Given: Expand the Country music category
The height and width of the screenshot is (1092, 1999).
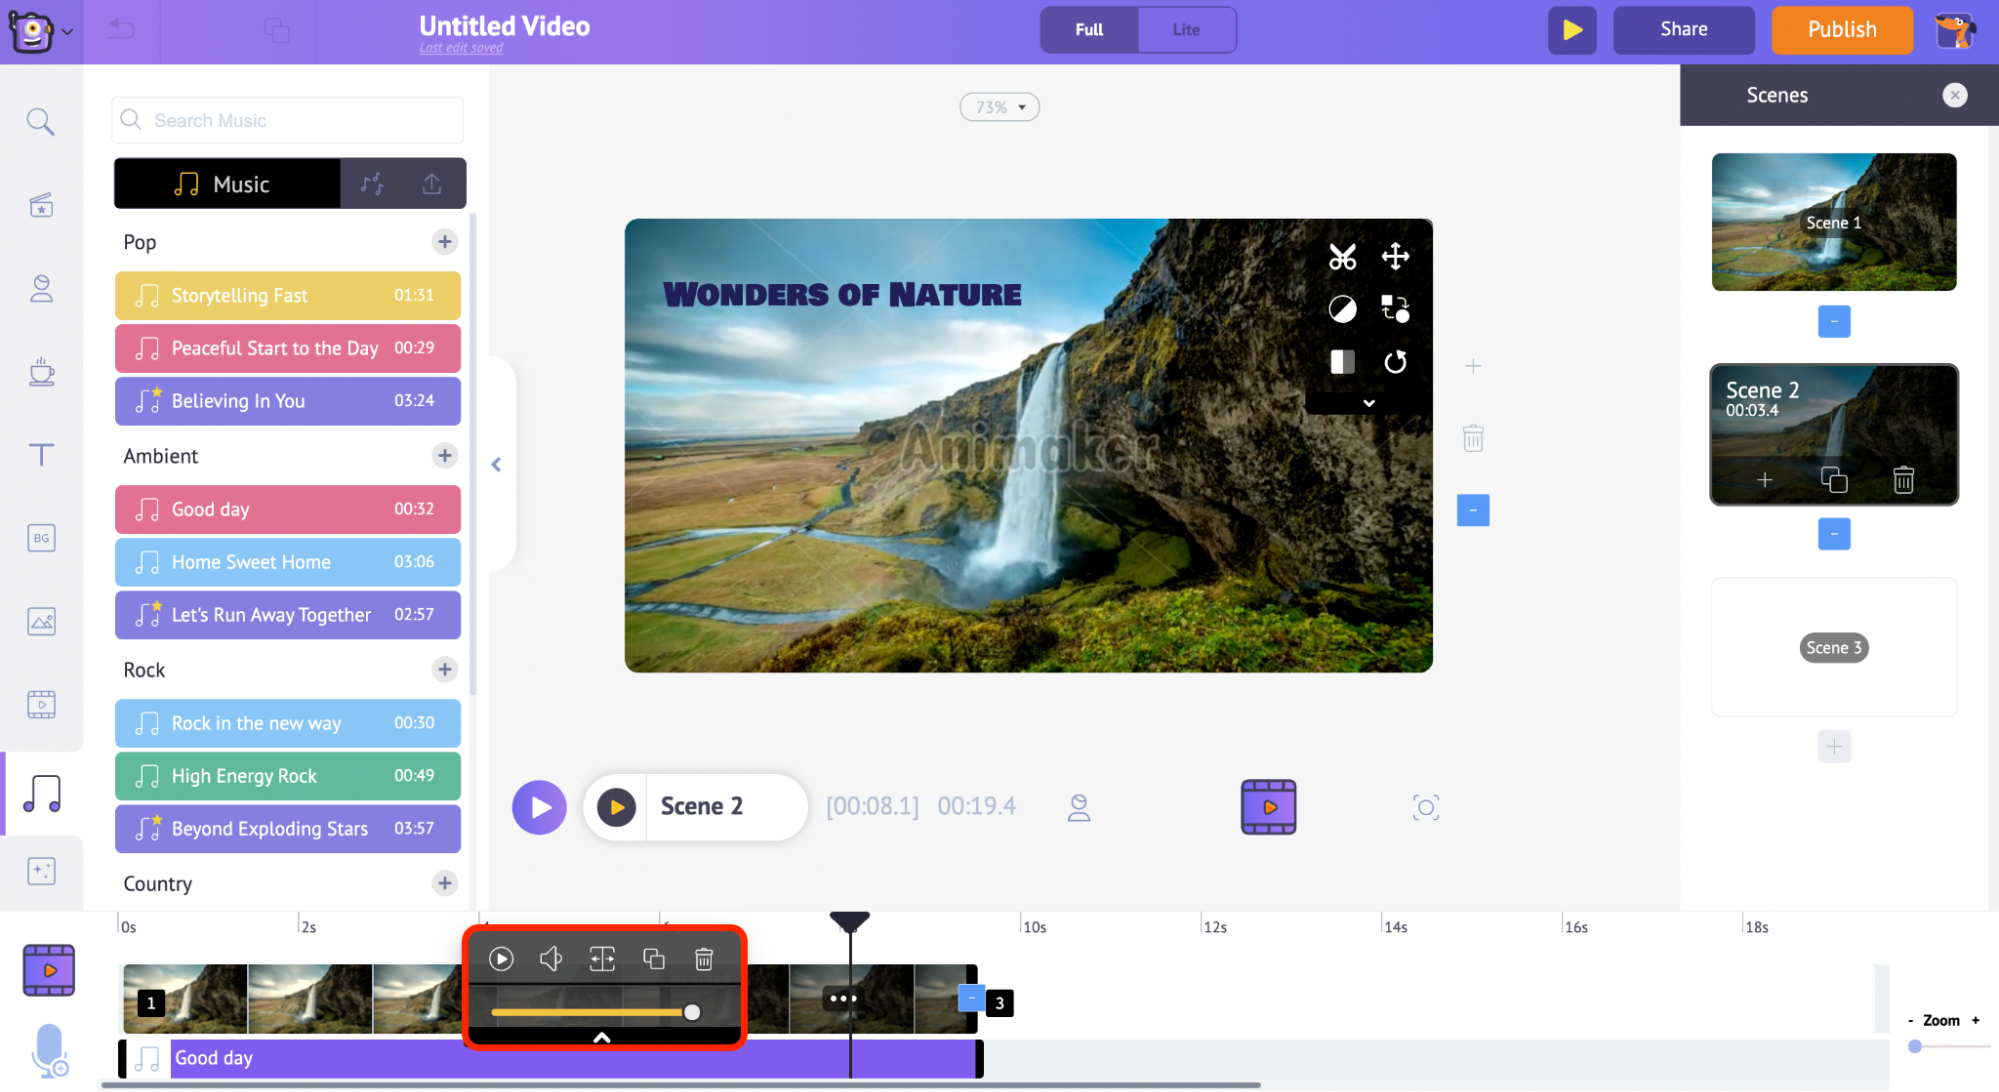Looking at the screenshot, I should coord(444,884).
